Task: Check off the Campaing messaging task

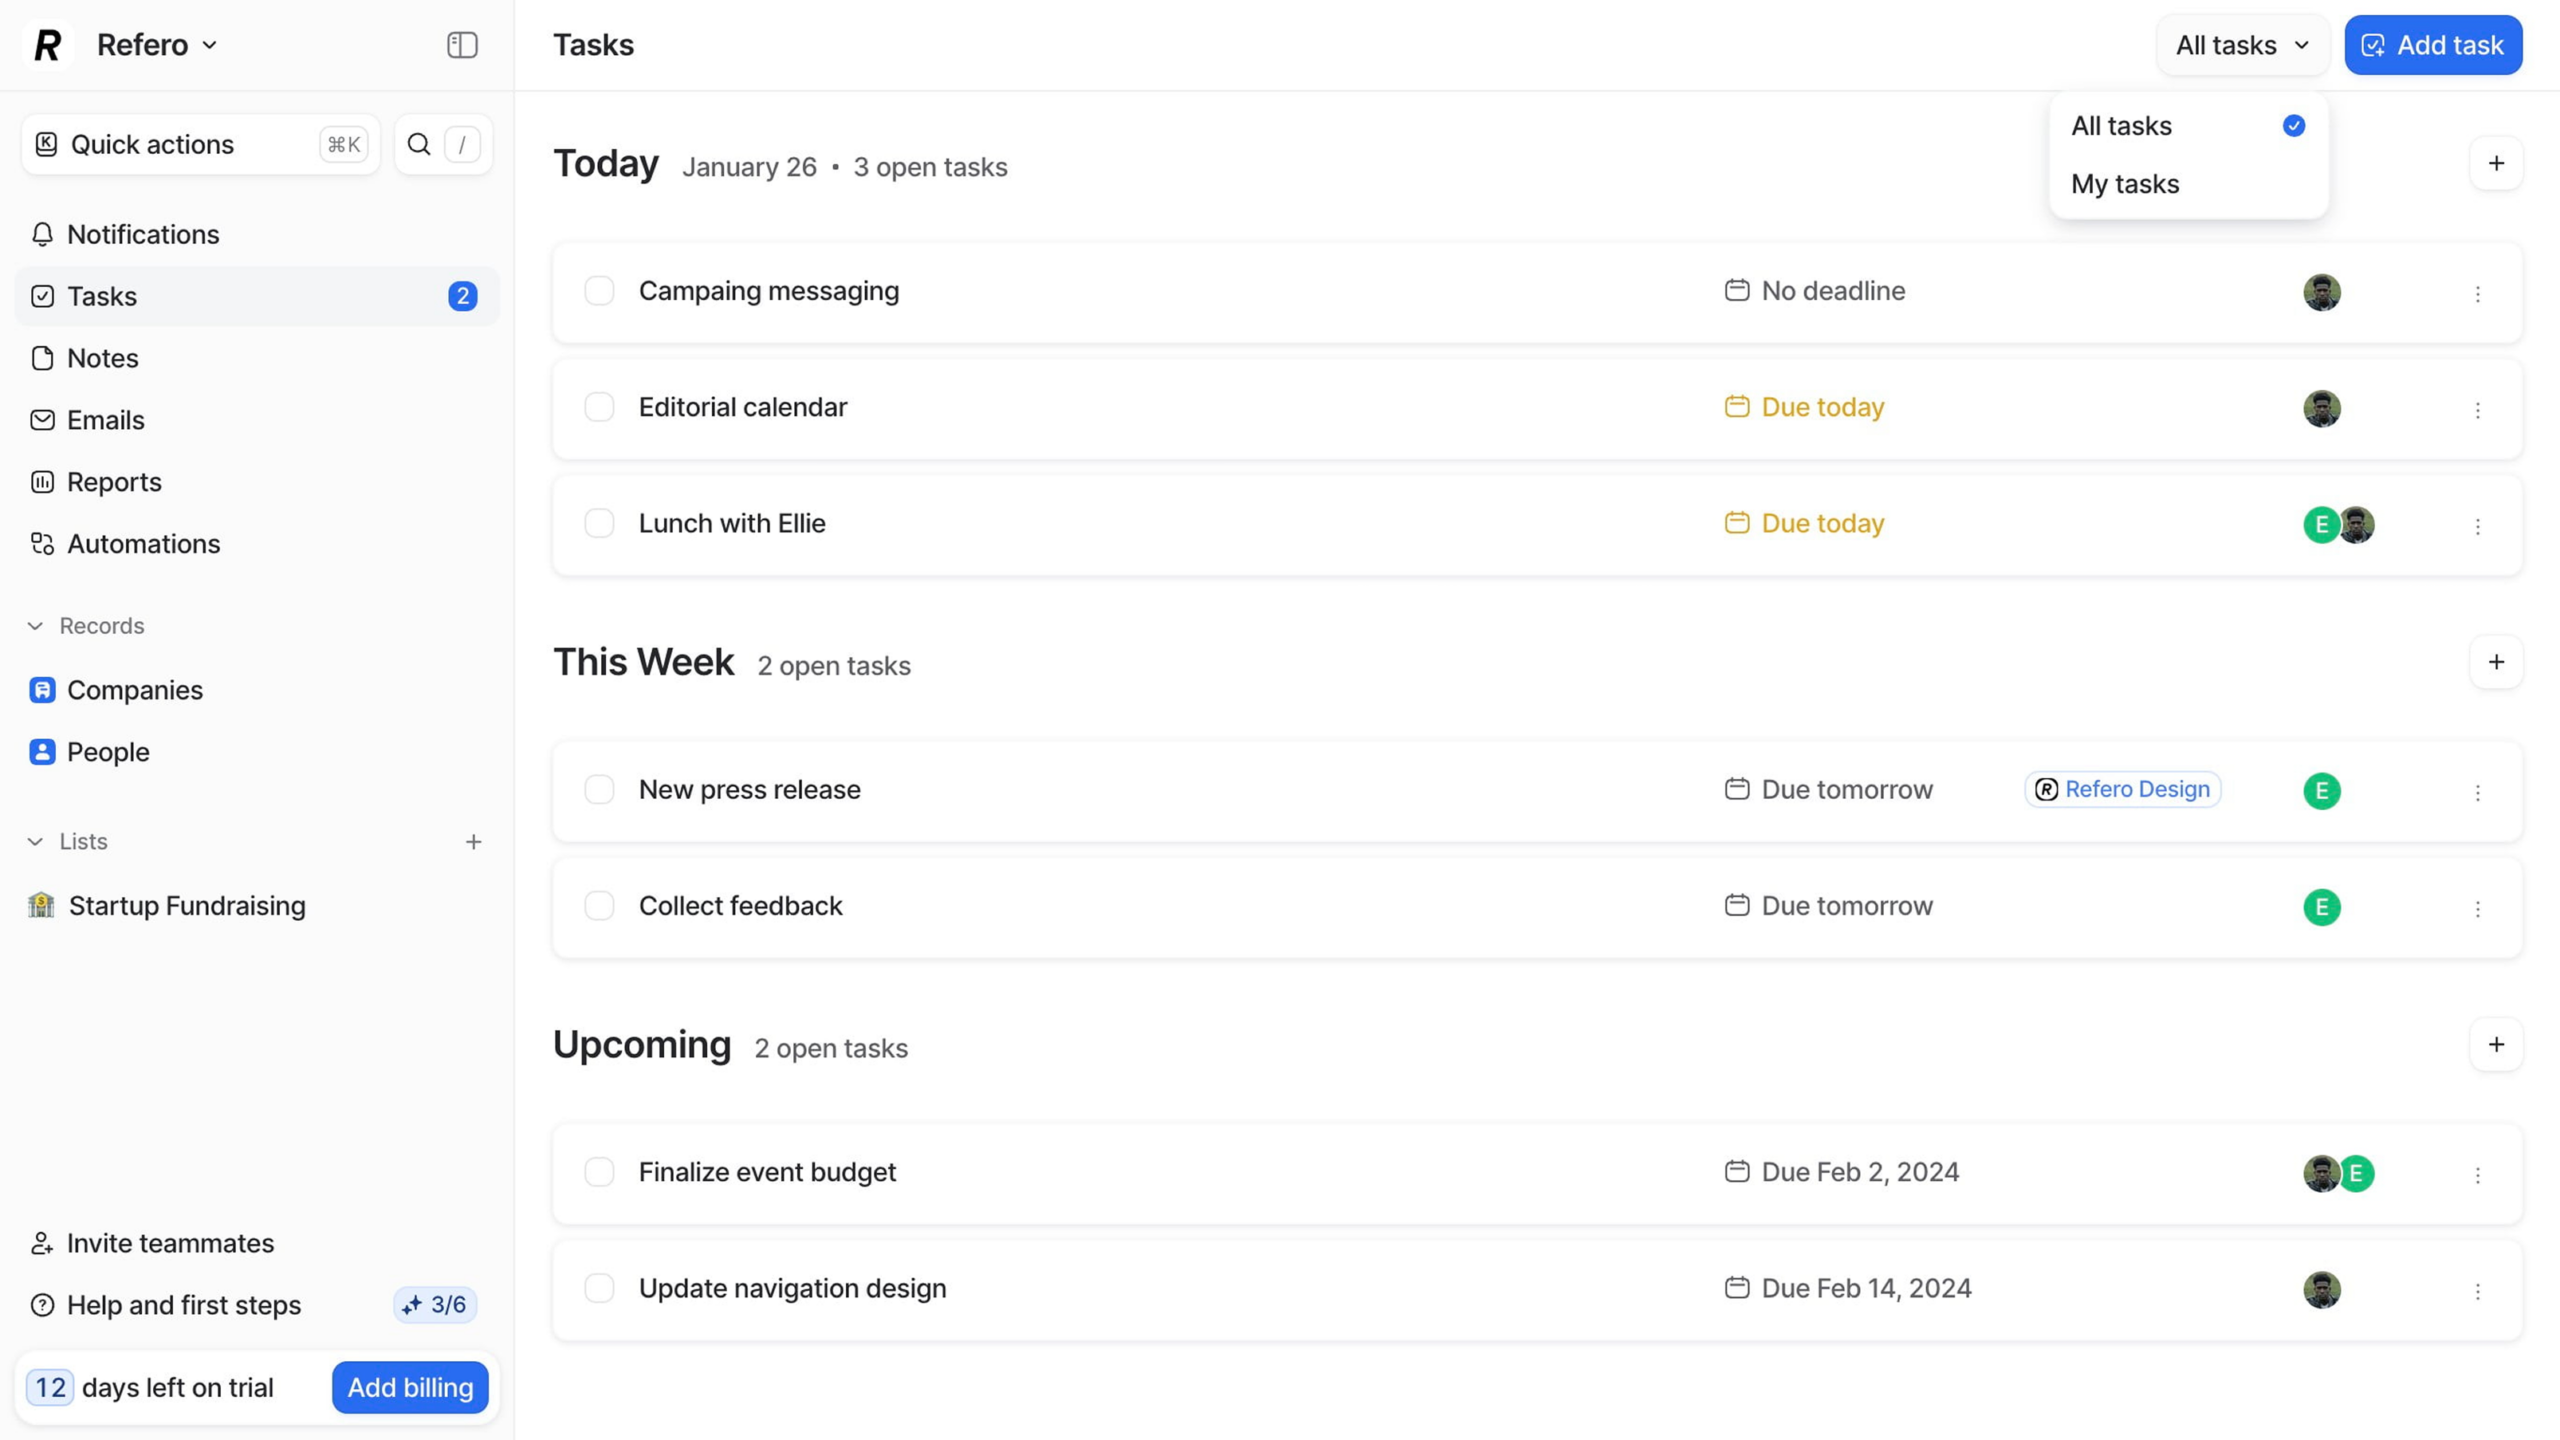Action: [599, 291]
